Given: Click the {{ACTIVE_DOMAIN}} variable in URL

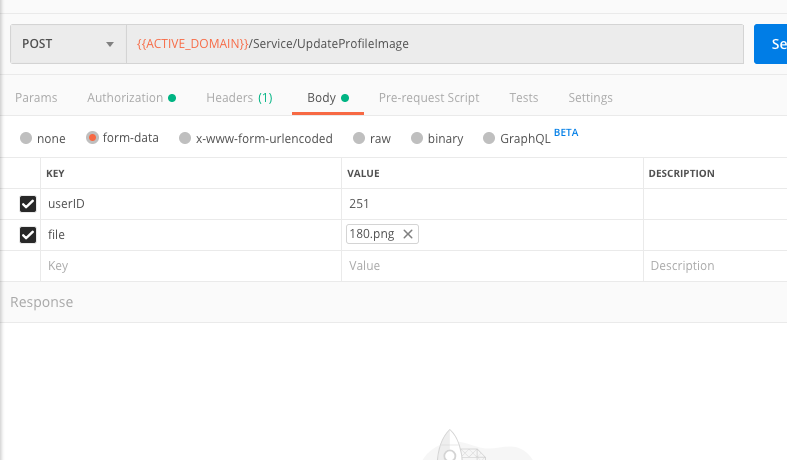Looking at the screenshot, I should pyautogui.click(x=193, y=44).
